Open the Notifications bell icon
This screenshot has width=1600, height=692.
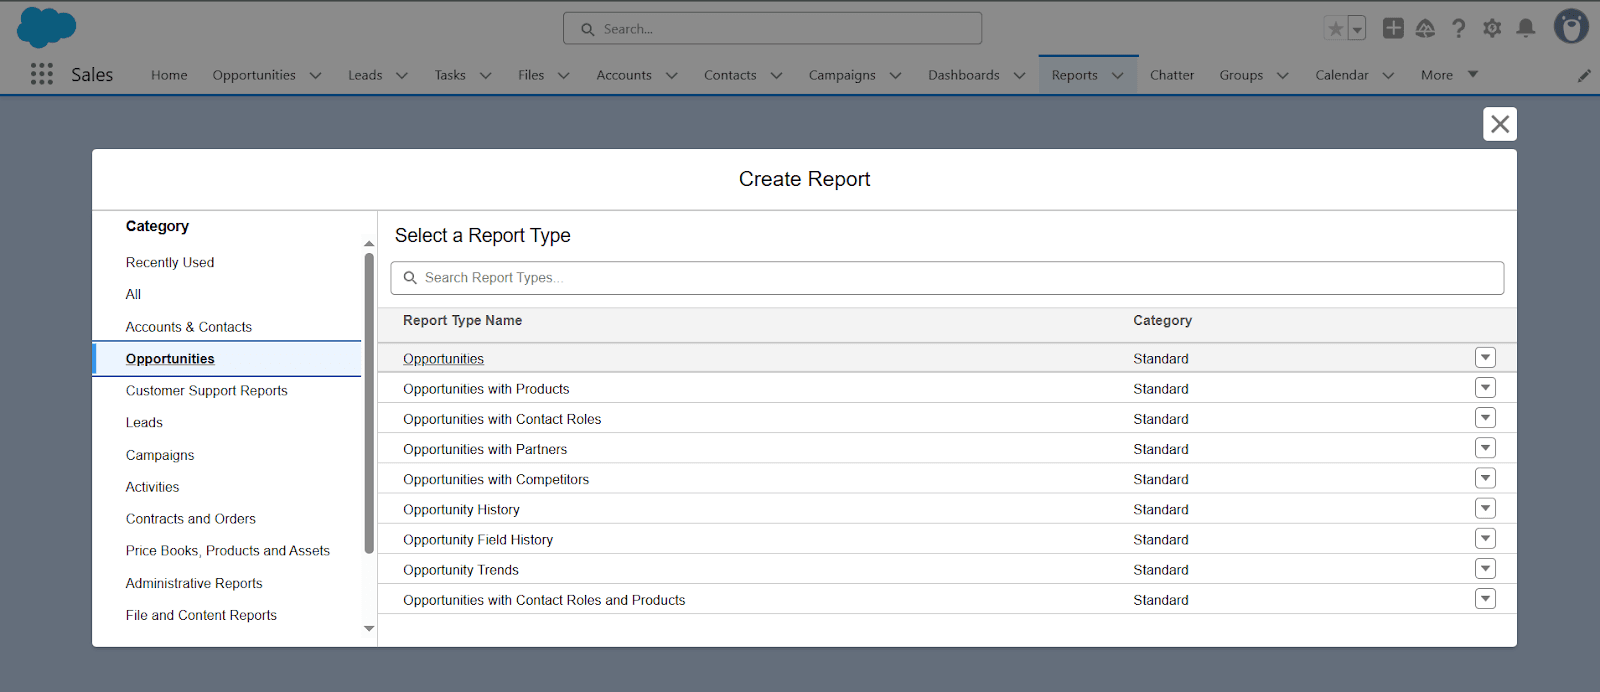pyautogui.click(x=1526, y=28)
